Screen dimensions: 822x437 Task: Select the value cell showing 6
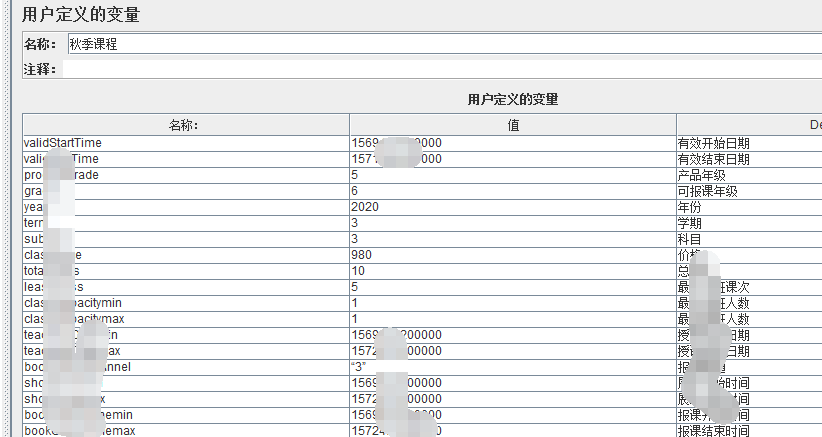[512, 191]
